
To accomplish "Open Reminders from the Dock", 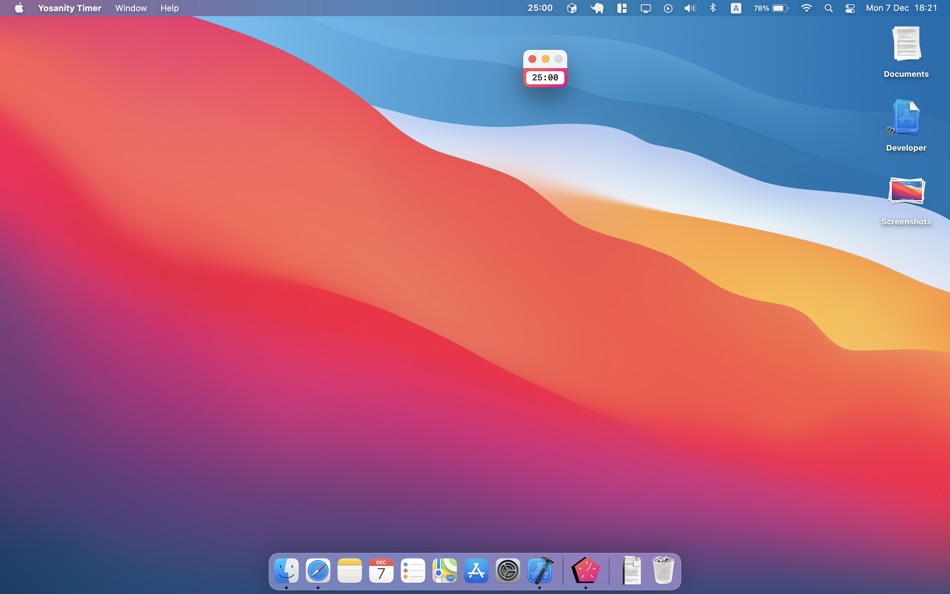I will coord(413,570).
